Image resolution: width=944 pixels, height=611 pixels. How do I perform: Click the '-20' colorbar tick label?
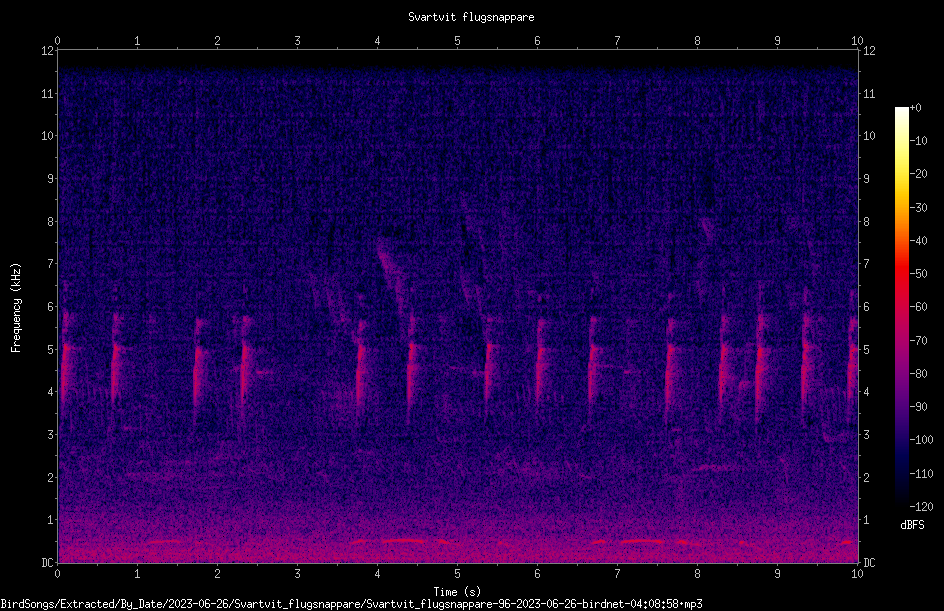pyautogui.click(x=919, y=174)
